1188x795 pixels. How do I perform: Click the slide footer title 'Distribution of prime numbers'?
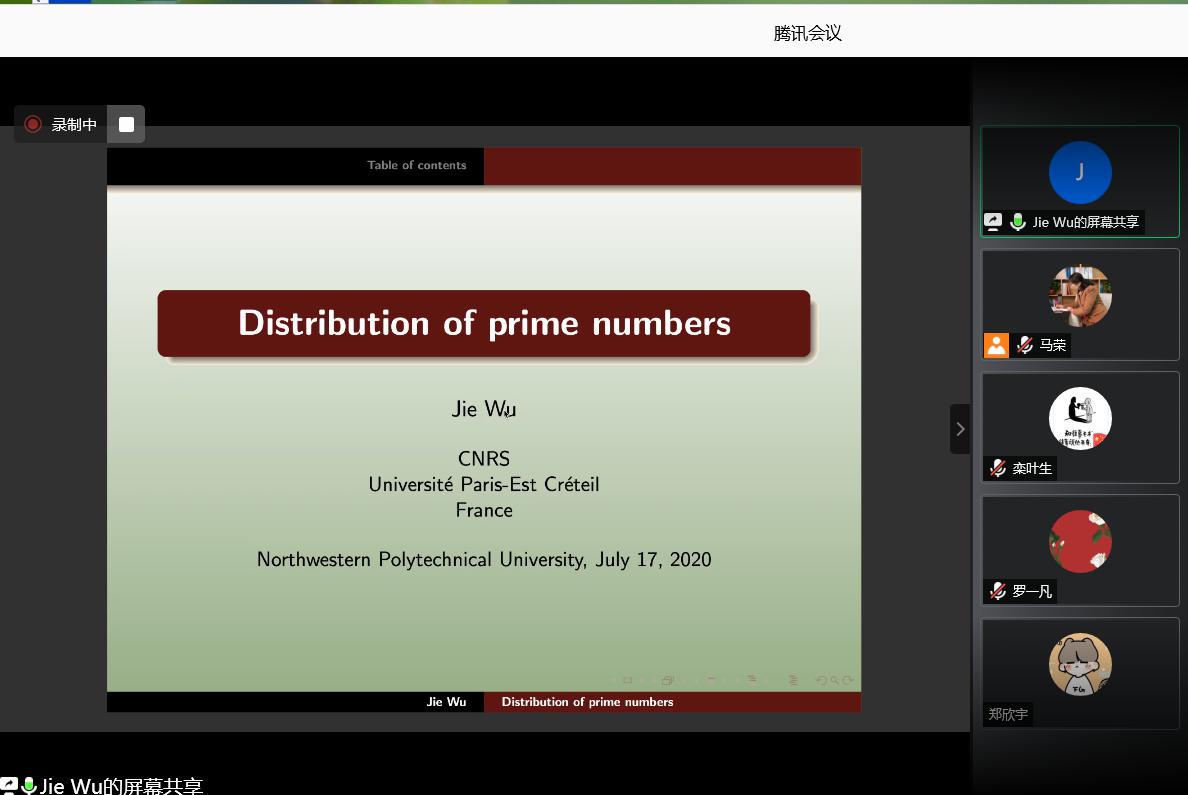tap(587, 702)
